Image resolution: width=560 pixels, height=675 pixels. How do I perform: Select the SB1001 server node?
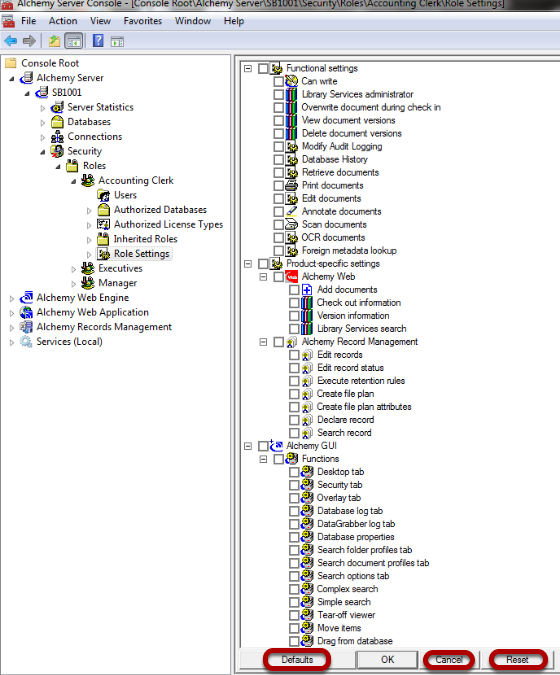tap(67, 93)
